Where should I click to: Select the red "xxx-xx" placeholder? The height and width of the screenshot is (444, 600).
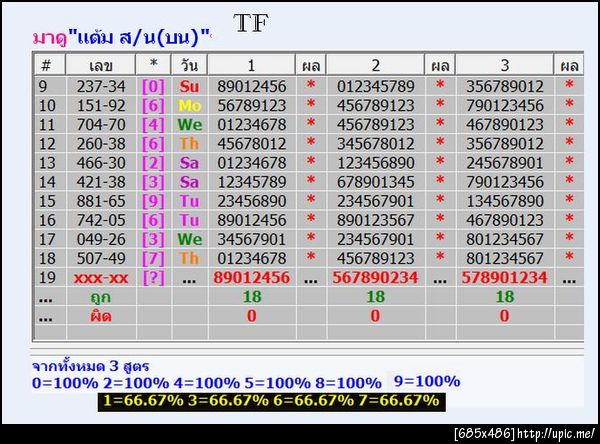click(x=101, y=278)
